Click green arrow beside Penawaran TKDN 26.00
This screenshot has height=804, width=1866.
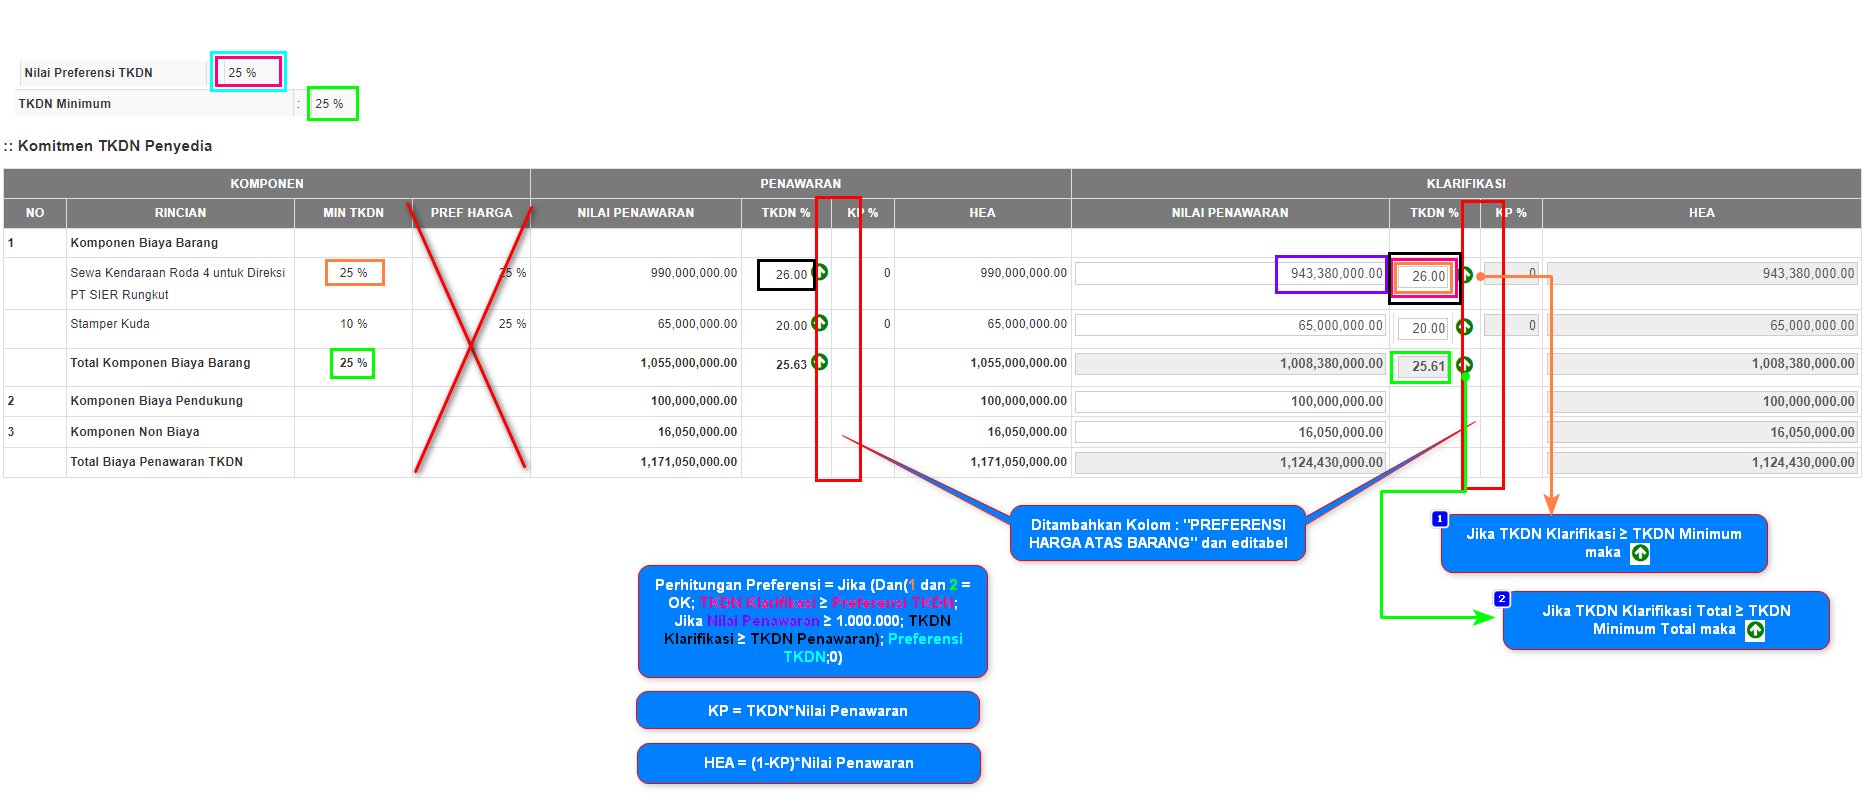click(820, 272)
